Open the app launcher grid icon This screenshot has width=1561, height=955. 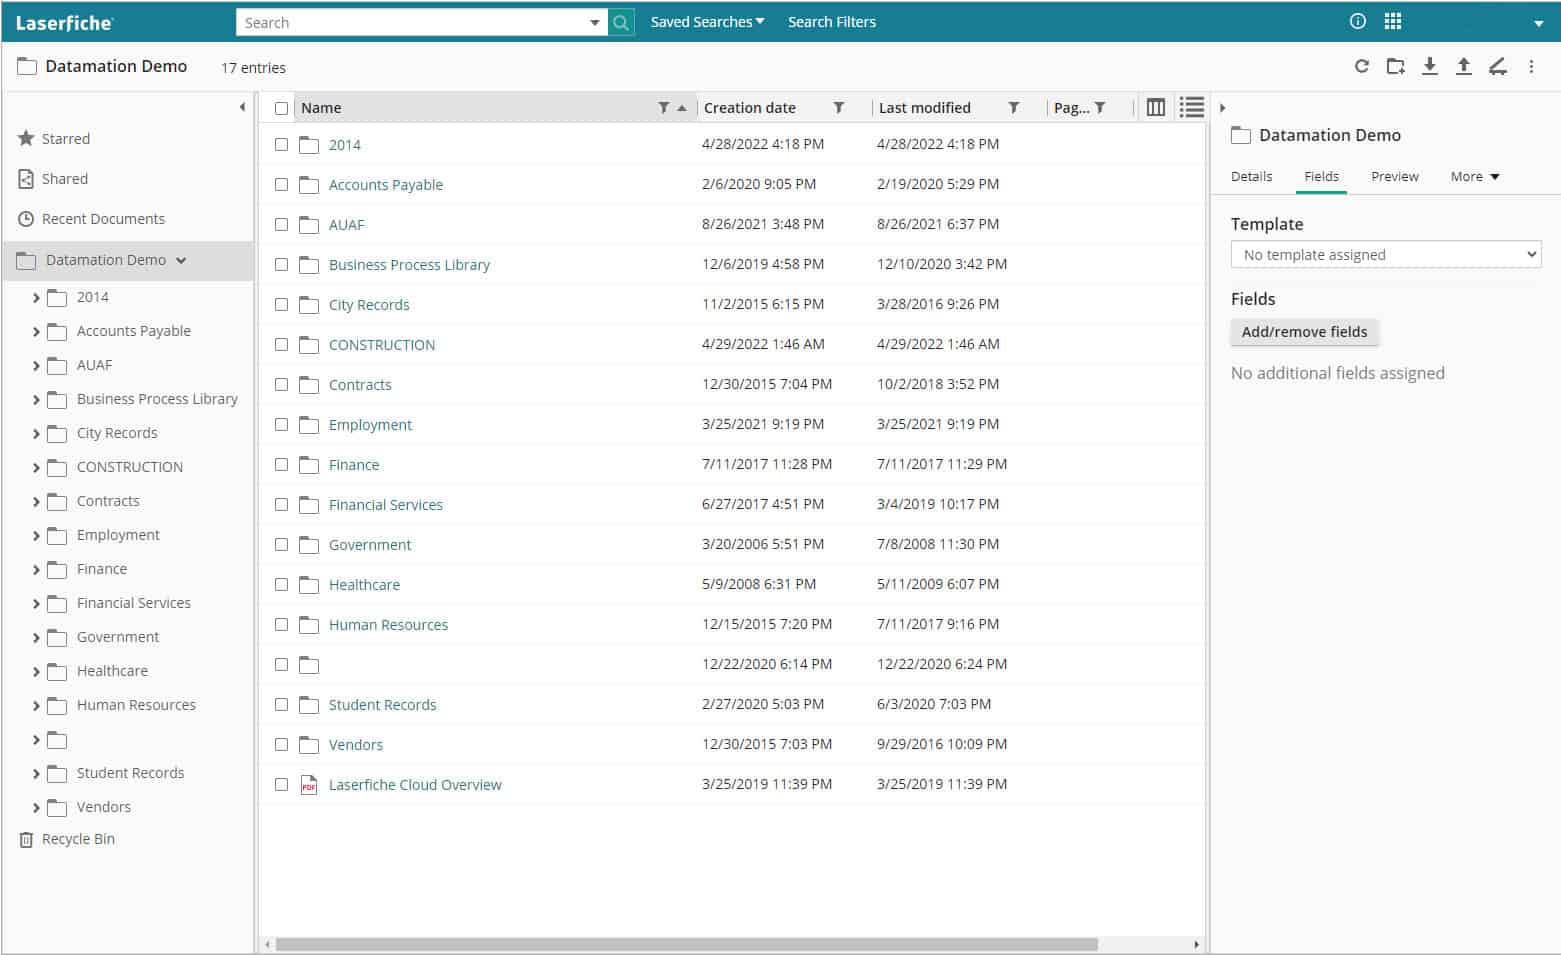[x=1393, y=21]
